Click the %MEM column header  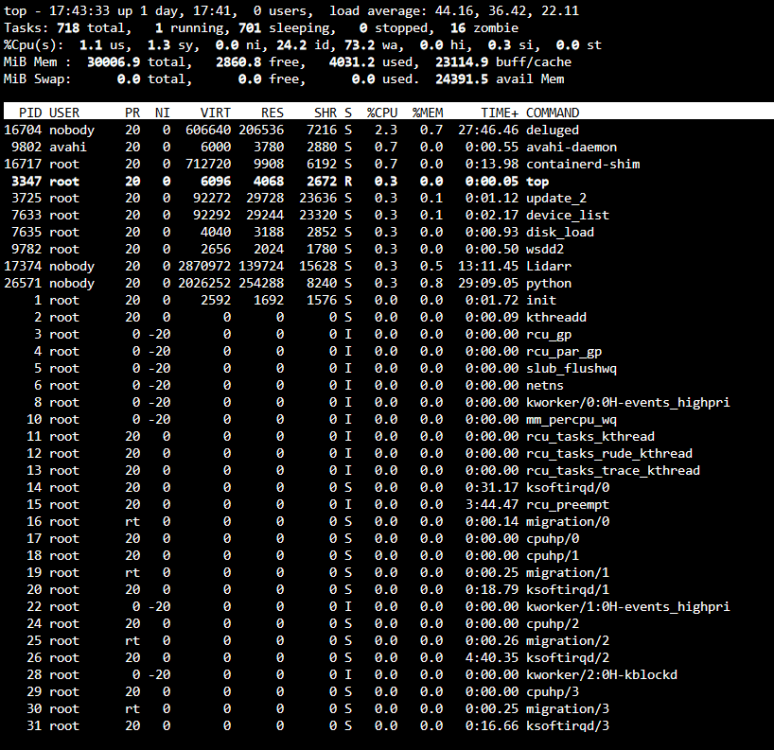pos(427,113)
